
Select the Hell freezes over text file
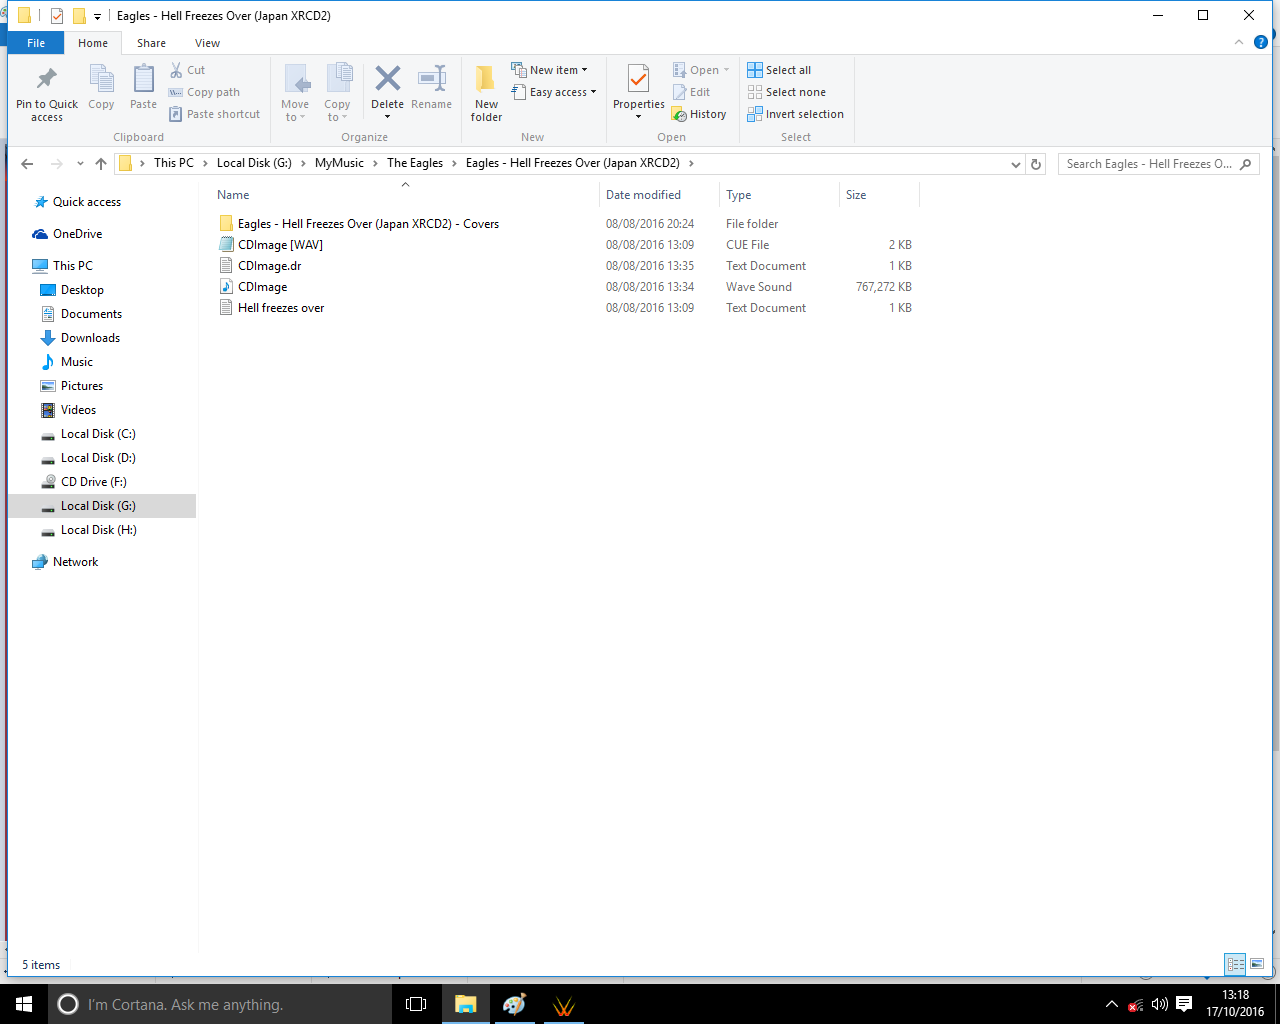566,308
